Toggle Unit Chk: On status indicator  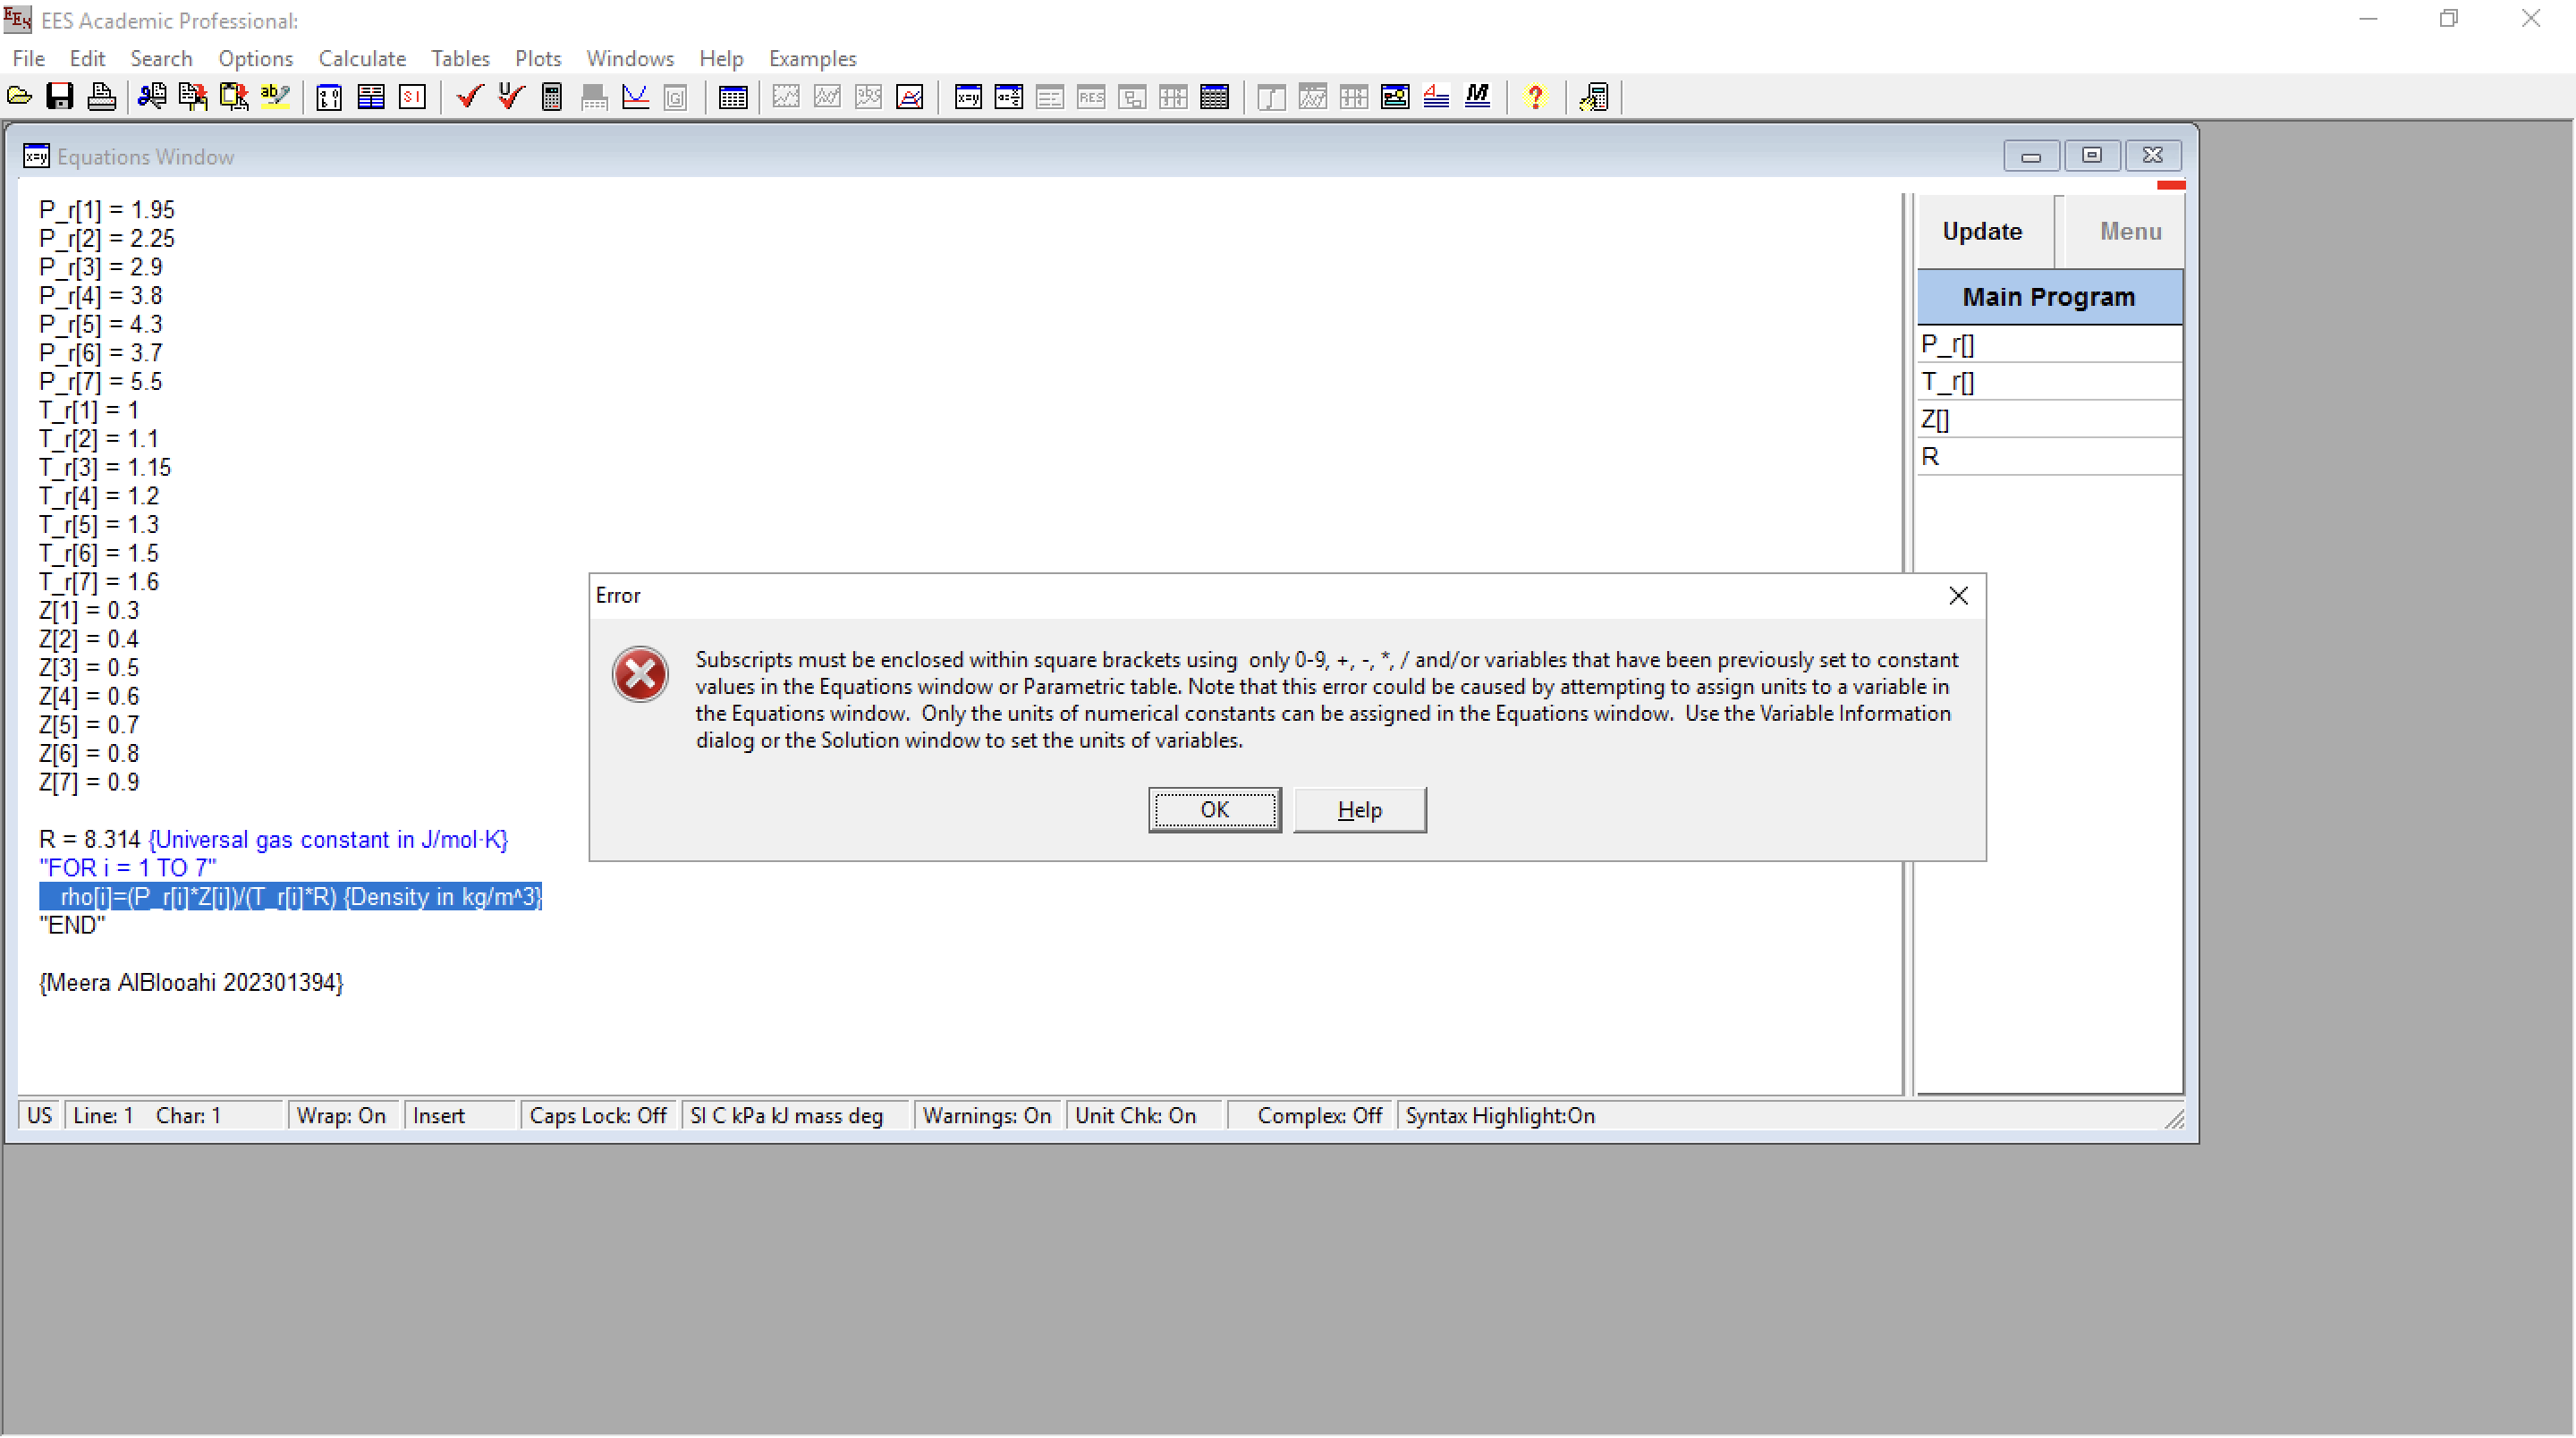coord(1135,1116)
